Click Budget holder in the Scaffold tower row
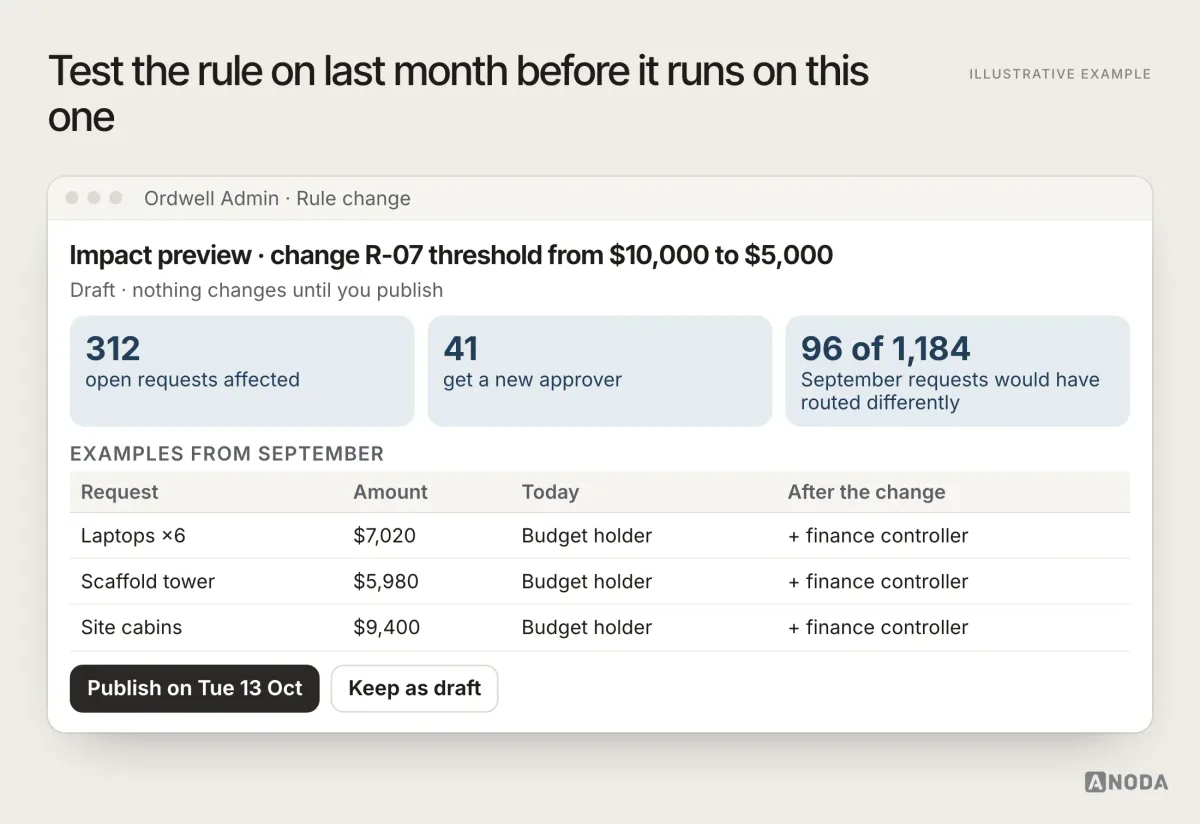This screenshot has height=824, width=1200. tap(587, 582)
